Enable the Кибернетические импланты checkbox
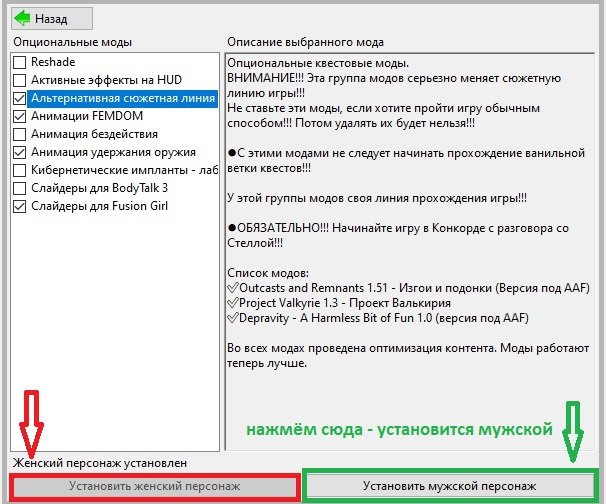 20,171
